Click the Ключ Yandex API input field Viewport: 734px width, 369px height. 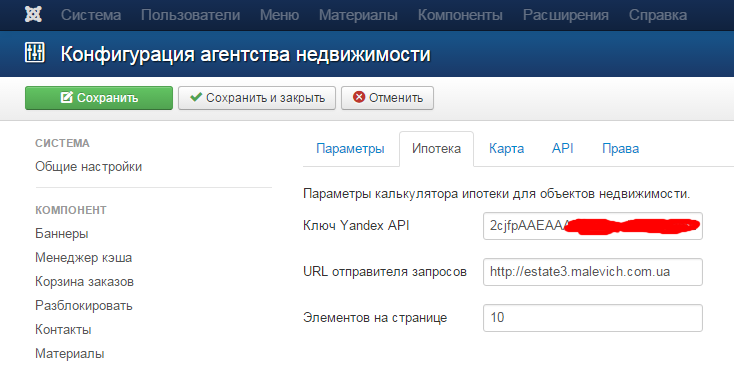[x=593, y=226]
